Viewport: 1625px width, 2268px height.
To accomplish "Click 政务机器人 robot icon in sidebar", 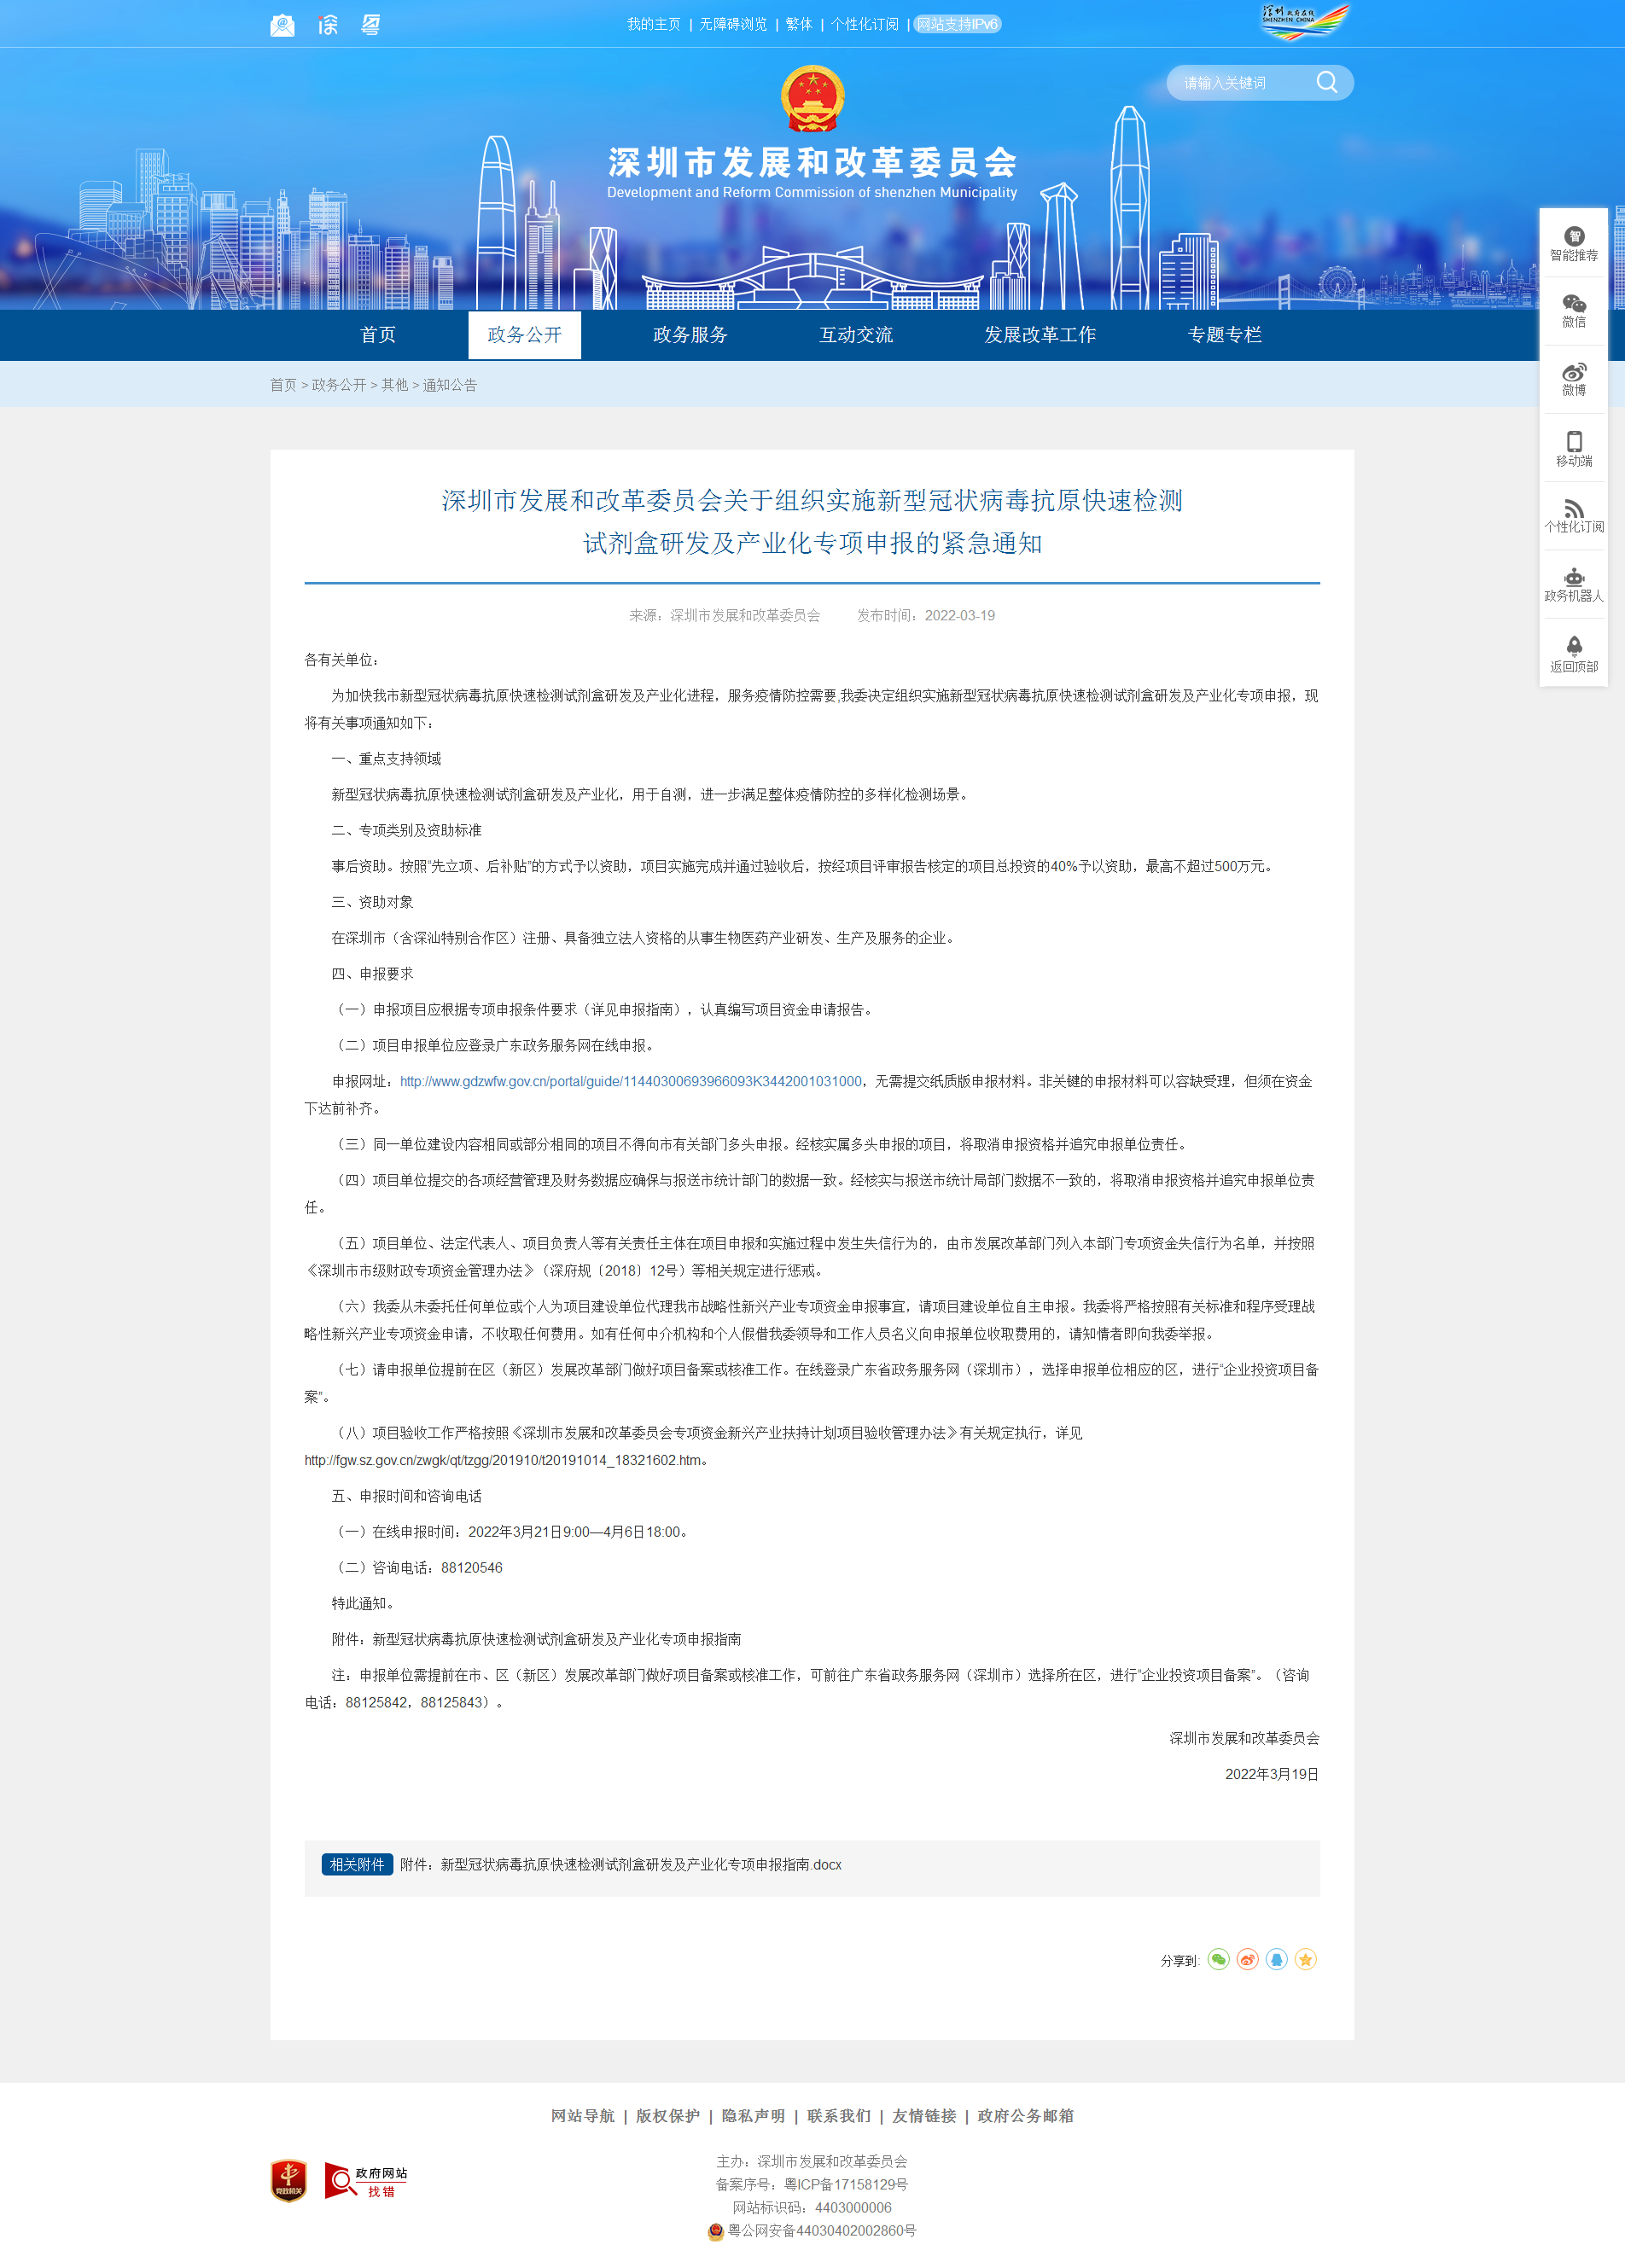I will click(x=1573, y=585).
